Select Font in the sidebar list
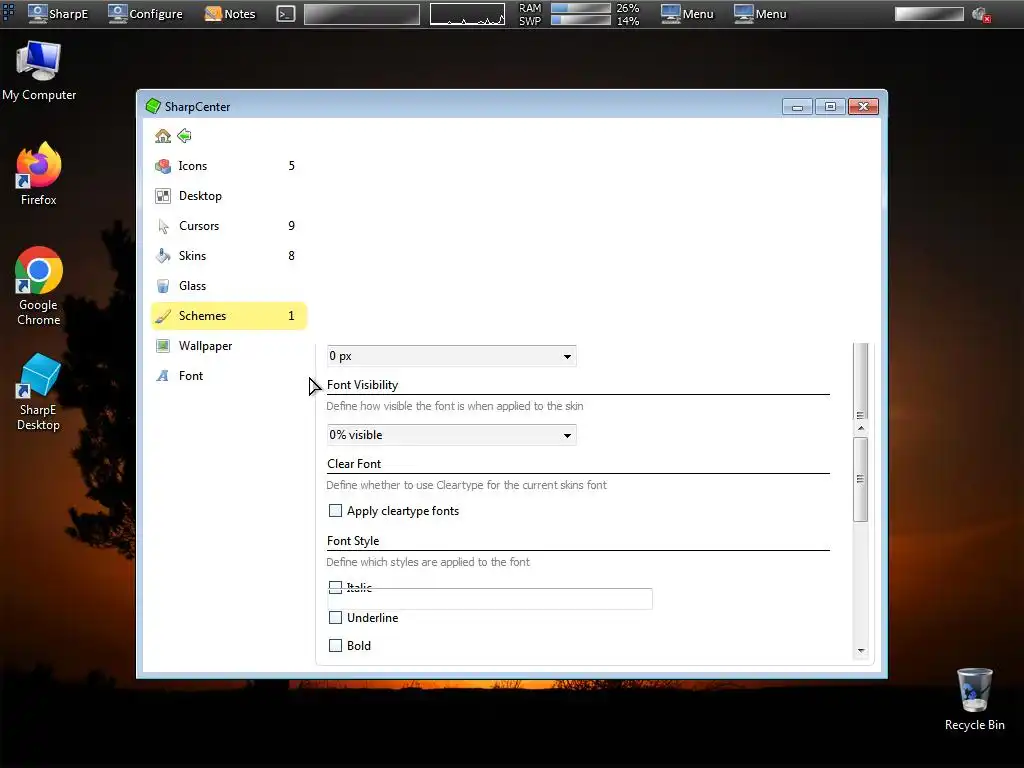The height and width of the screenshot is (768, 1024). [228, 376]
